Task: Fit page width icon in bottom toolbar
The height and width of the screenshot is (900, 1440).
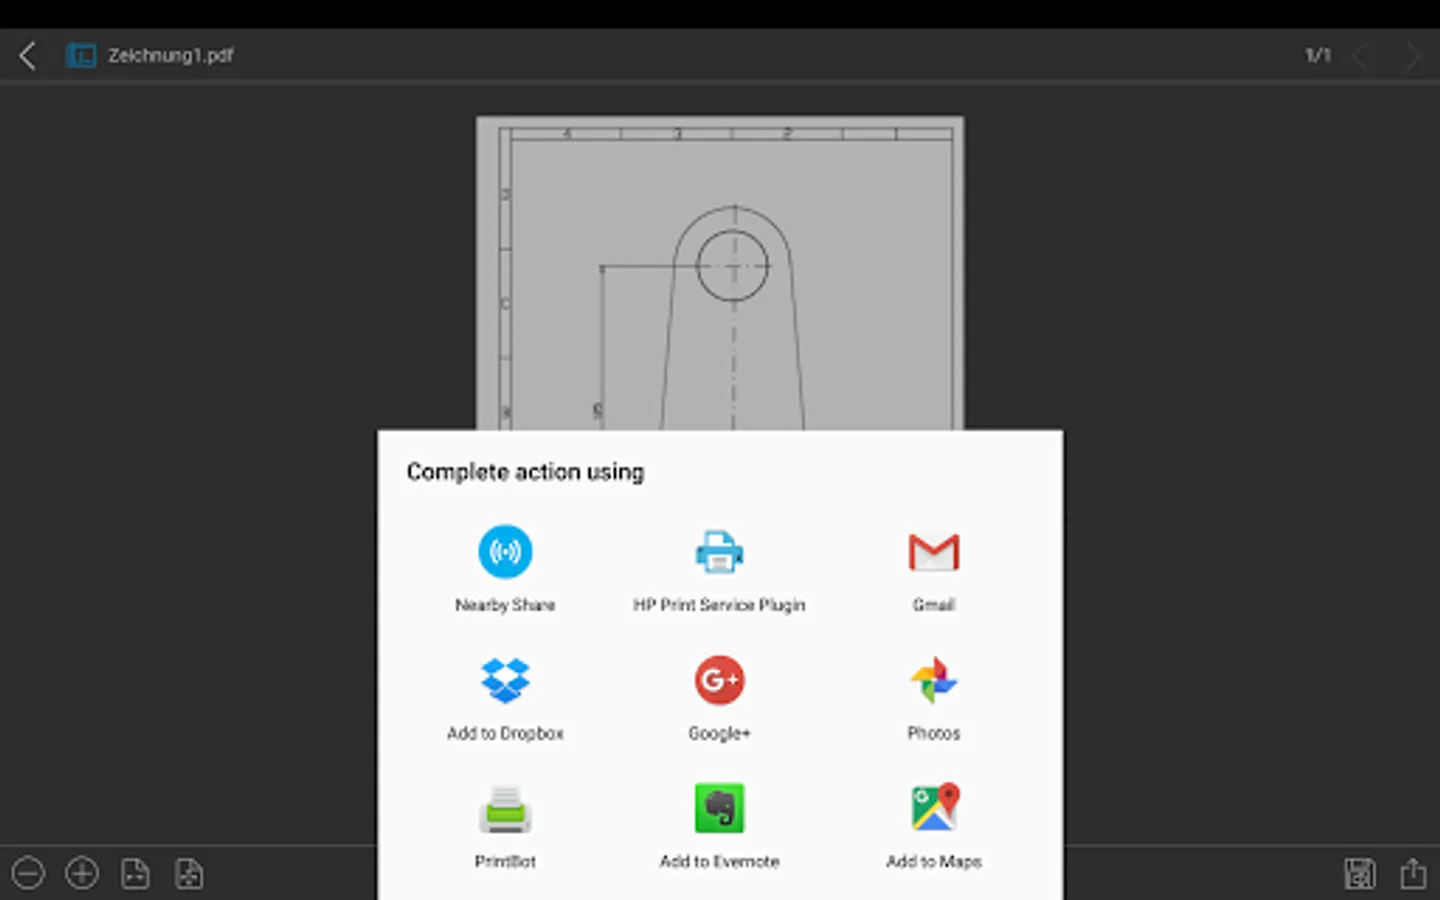Action: 135,873
